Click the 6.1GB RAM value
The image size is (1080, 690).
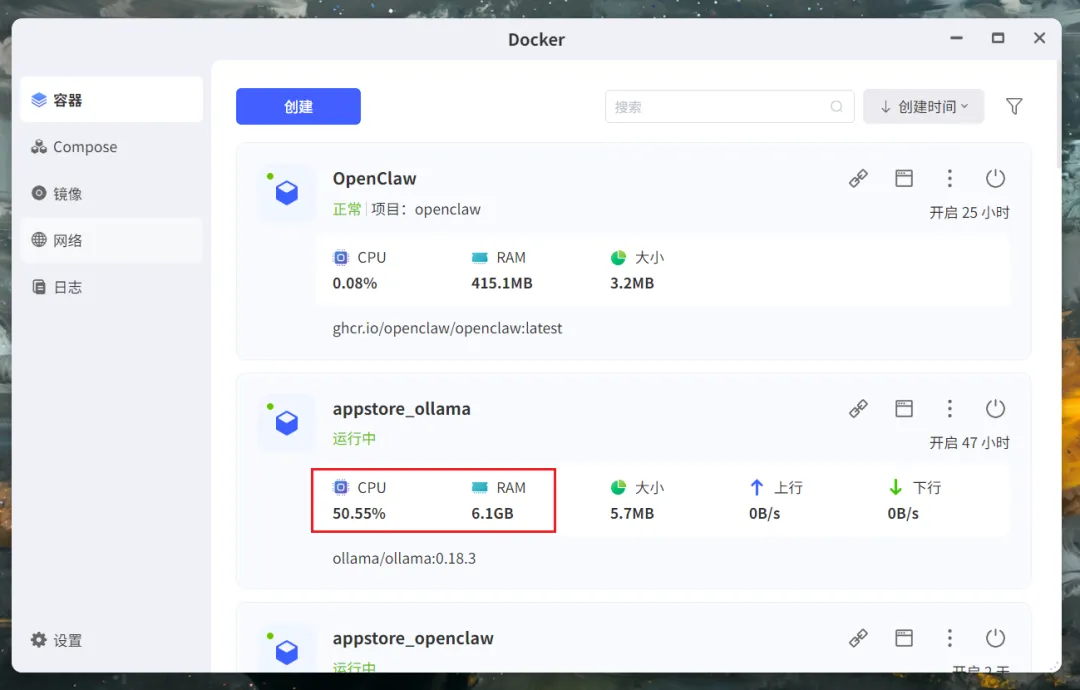click(492, 513)
